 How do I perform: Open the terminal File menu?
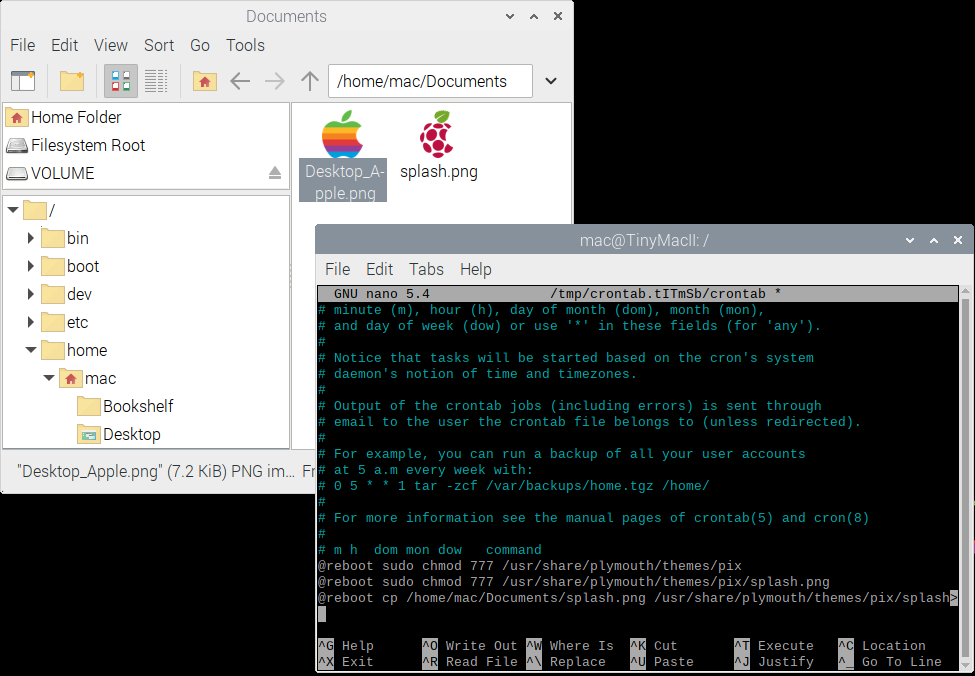tap(338, 269)
